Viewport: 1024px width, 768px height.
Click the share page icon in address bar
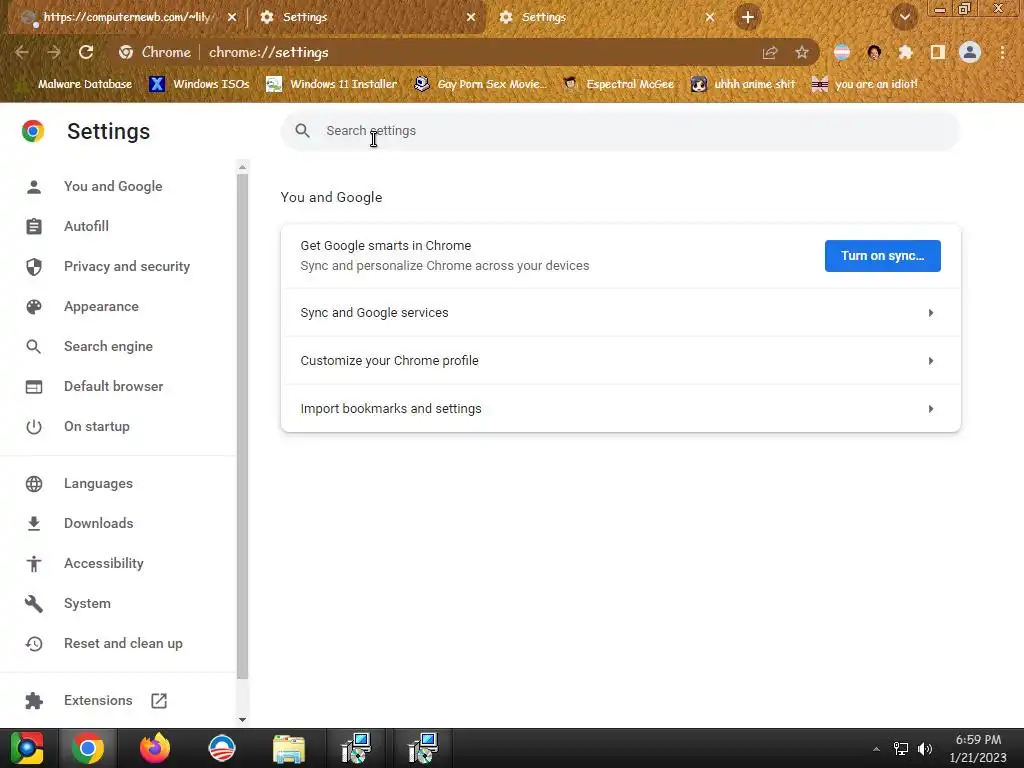click(770, 53)
